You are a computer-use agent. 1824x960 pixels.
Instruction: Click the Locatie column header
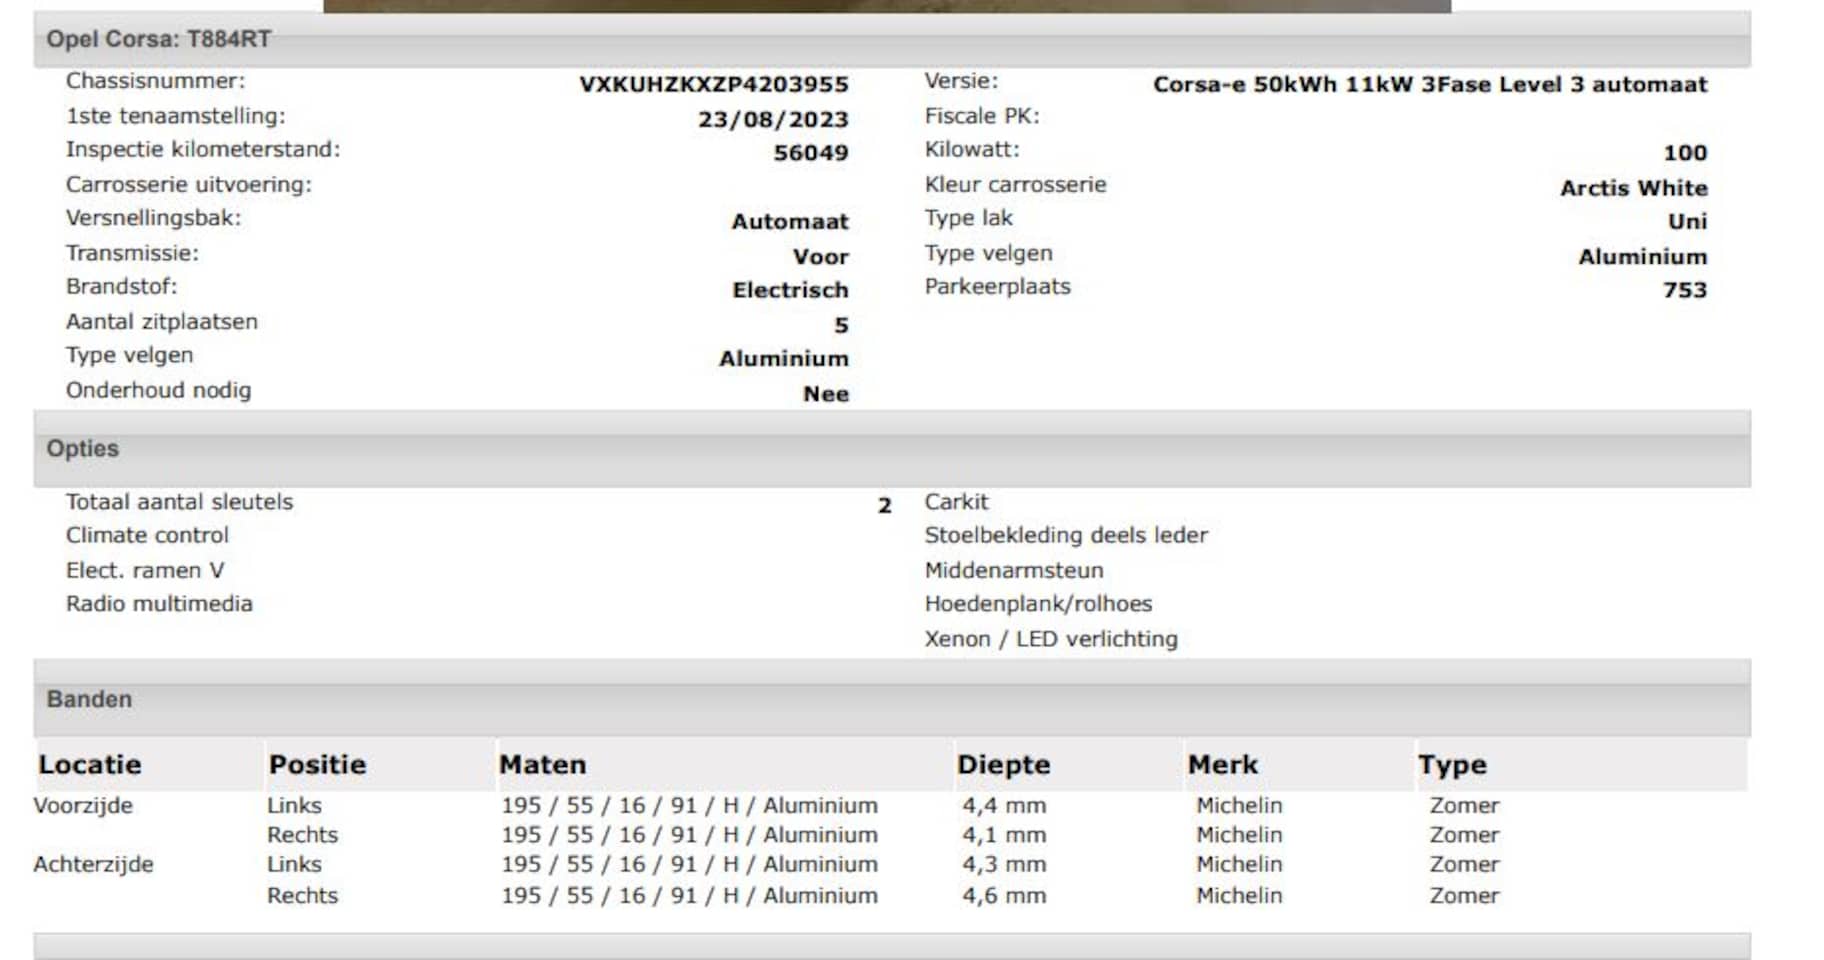click(90, 765)
